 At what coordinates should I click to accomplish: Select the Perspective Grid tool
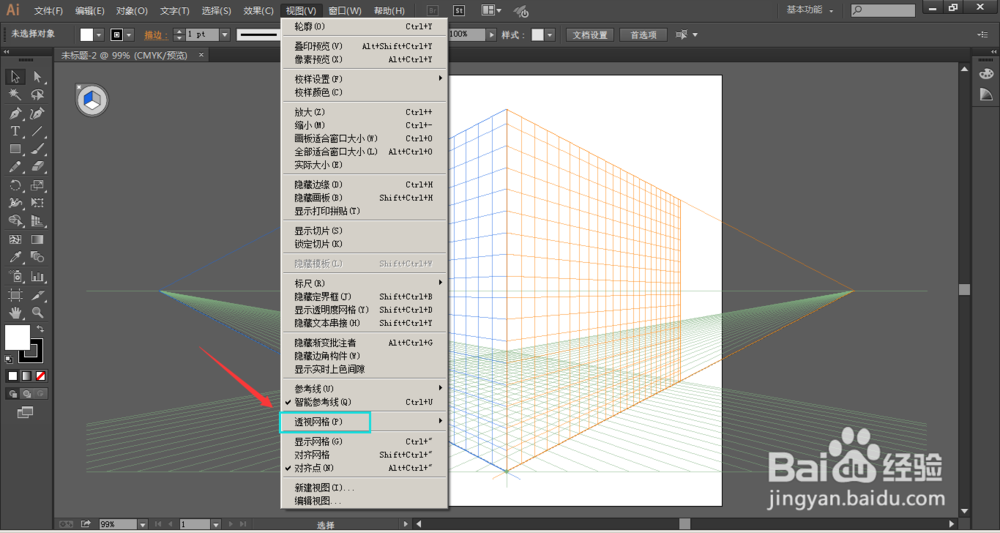click(x=38, y=221)
